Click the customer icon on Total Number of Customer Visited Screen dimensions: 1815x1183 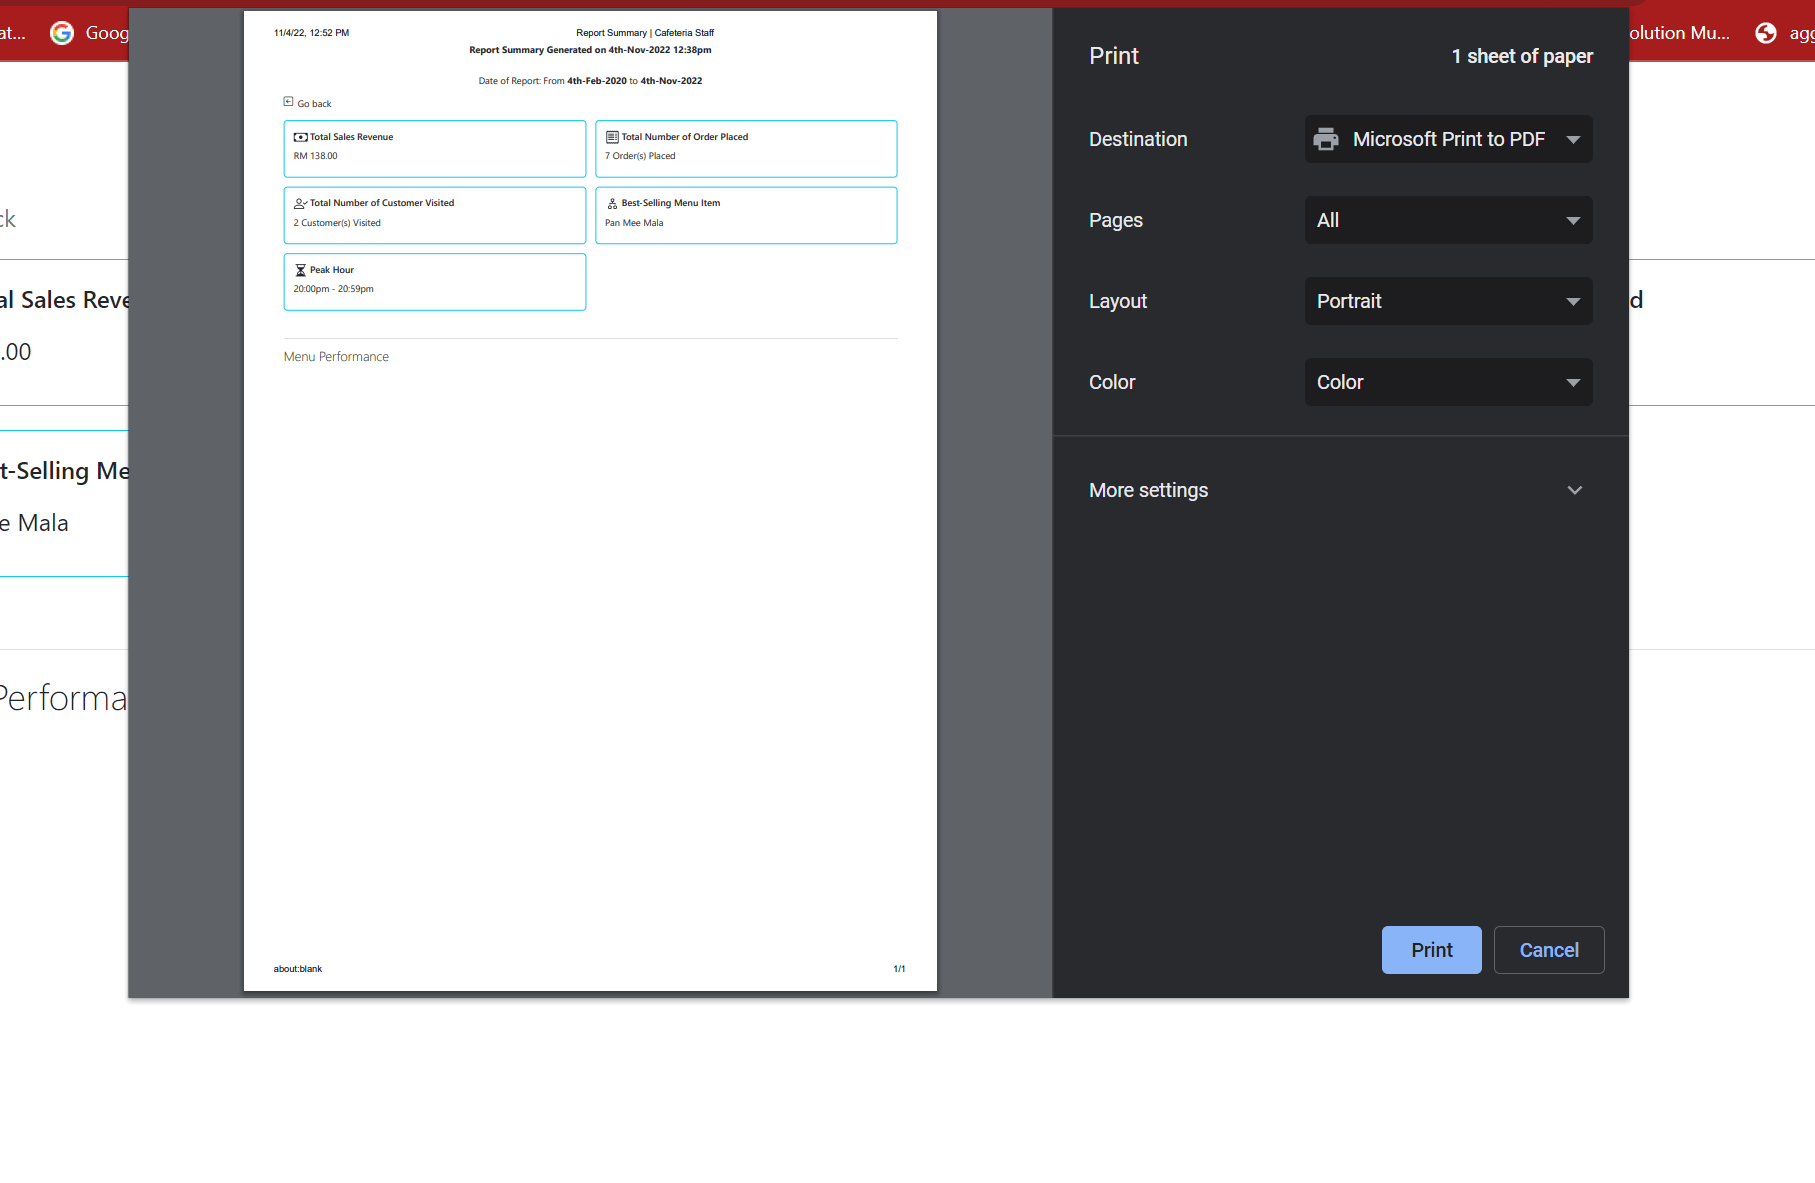coord(299,202)
